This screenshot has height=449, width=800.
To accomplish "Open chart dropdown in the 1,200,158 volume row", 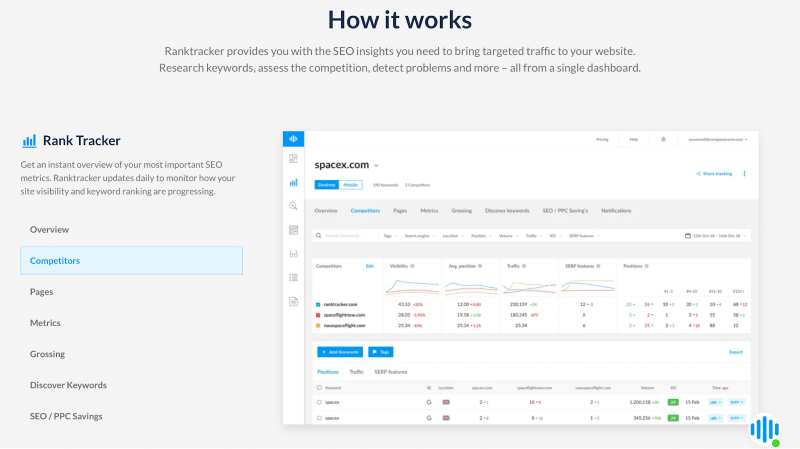I will coord(715,402).
